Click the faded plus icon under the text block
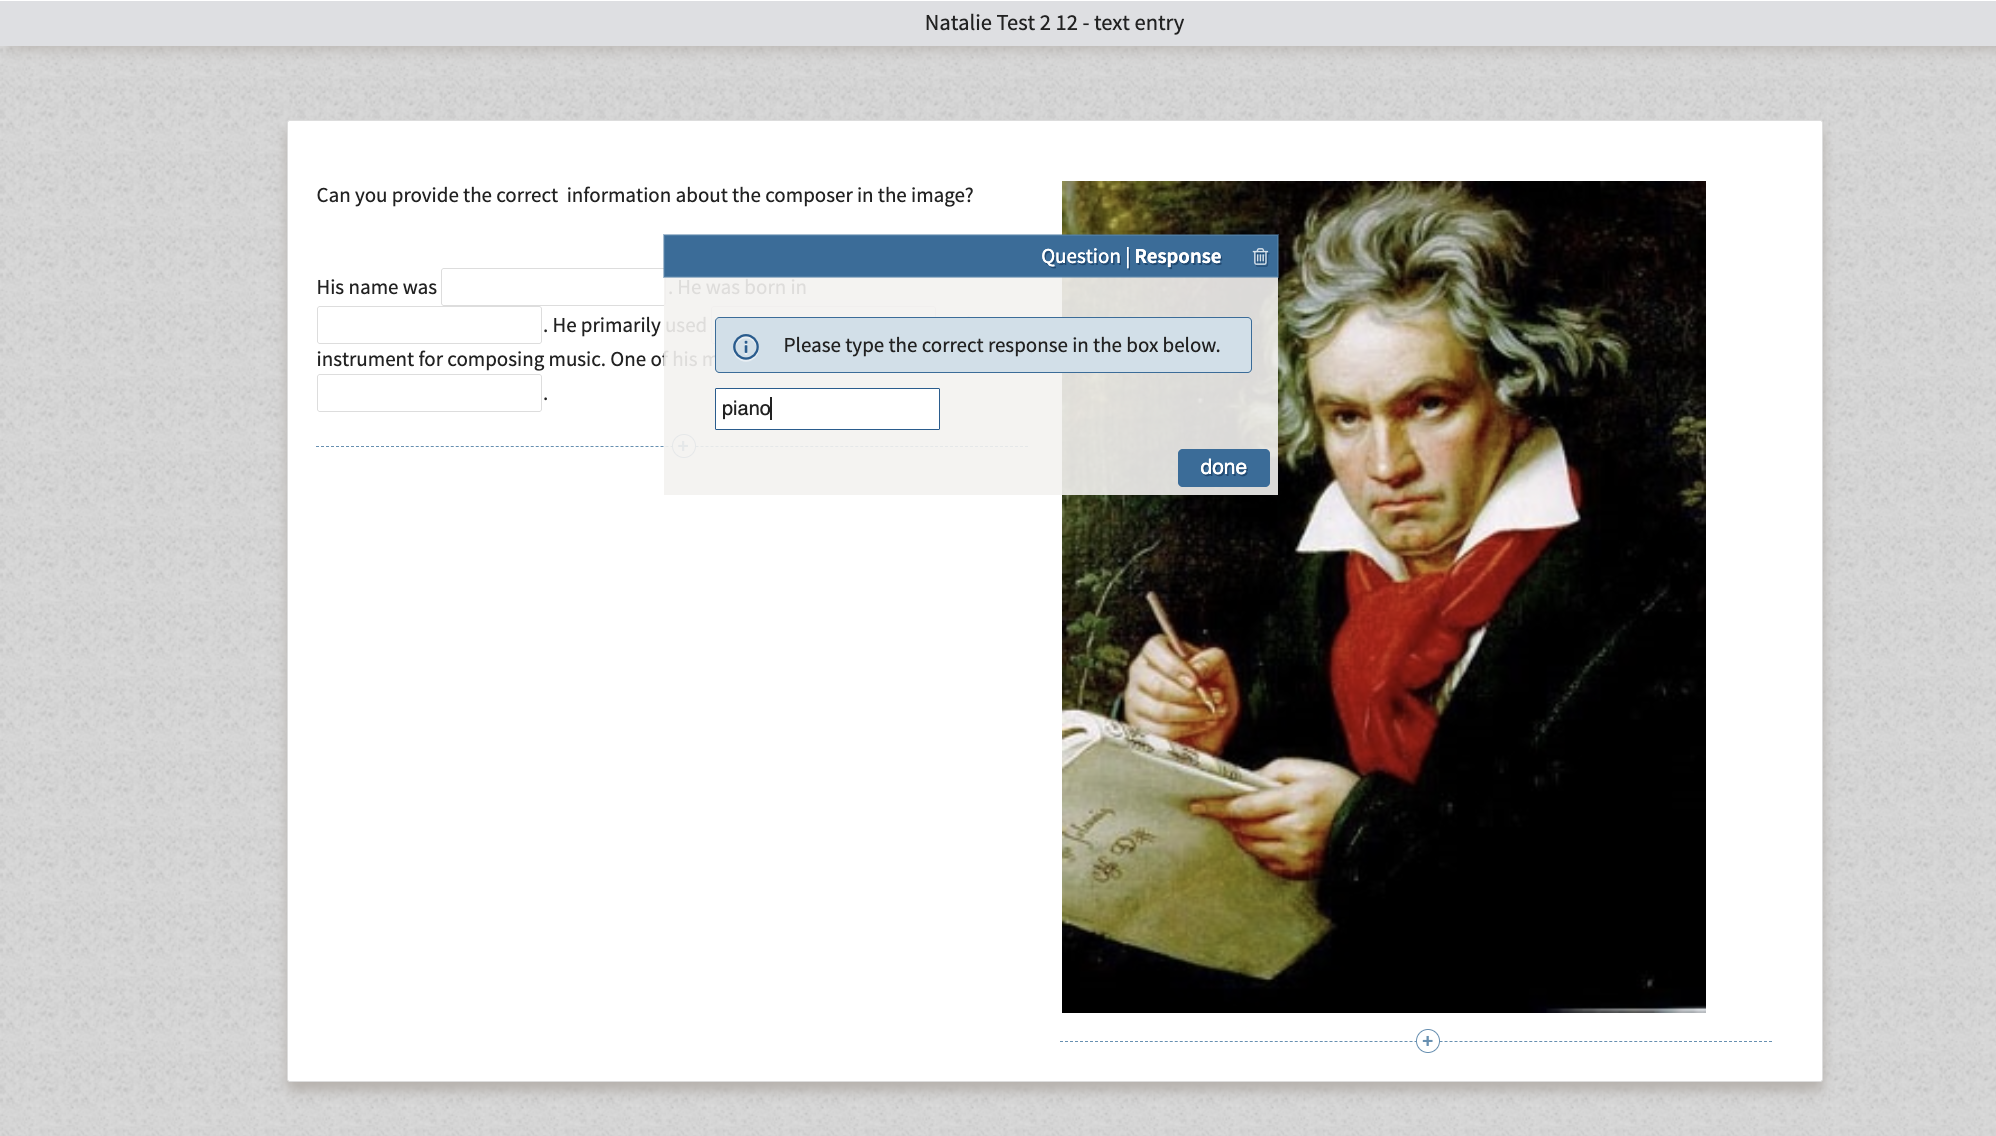This screenshot has width=1996, height=1136. pyautogui.click(x=684, y=446)
